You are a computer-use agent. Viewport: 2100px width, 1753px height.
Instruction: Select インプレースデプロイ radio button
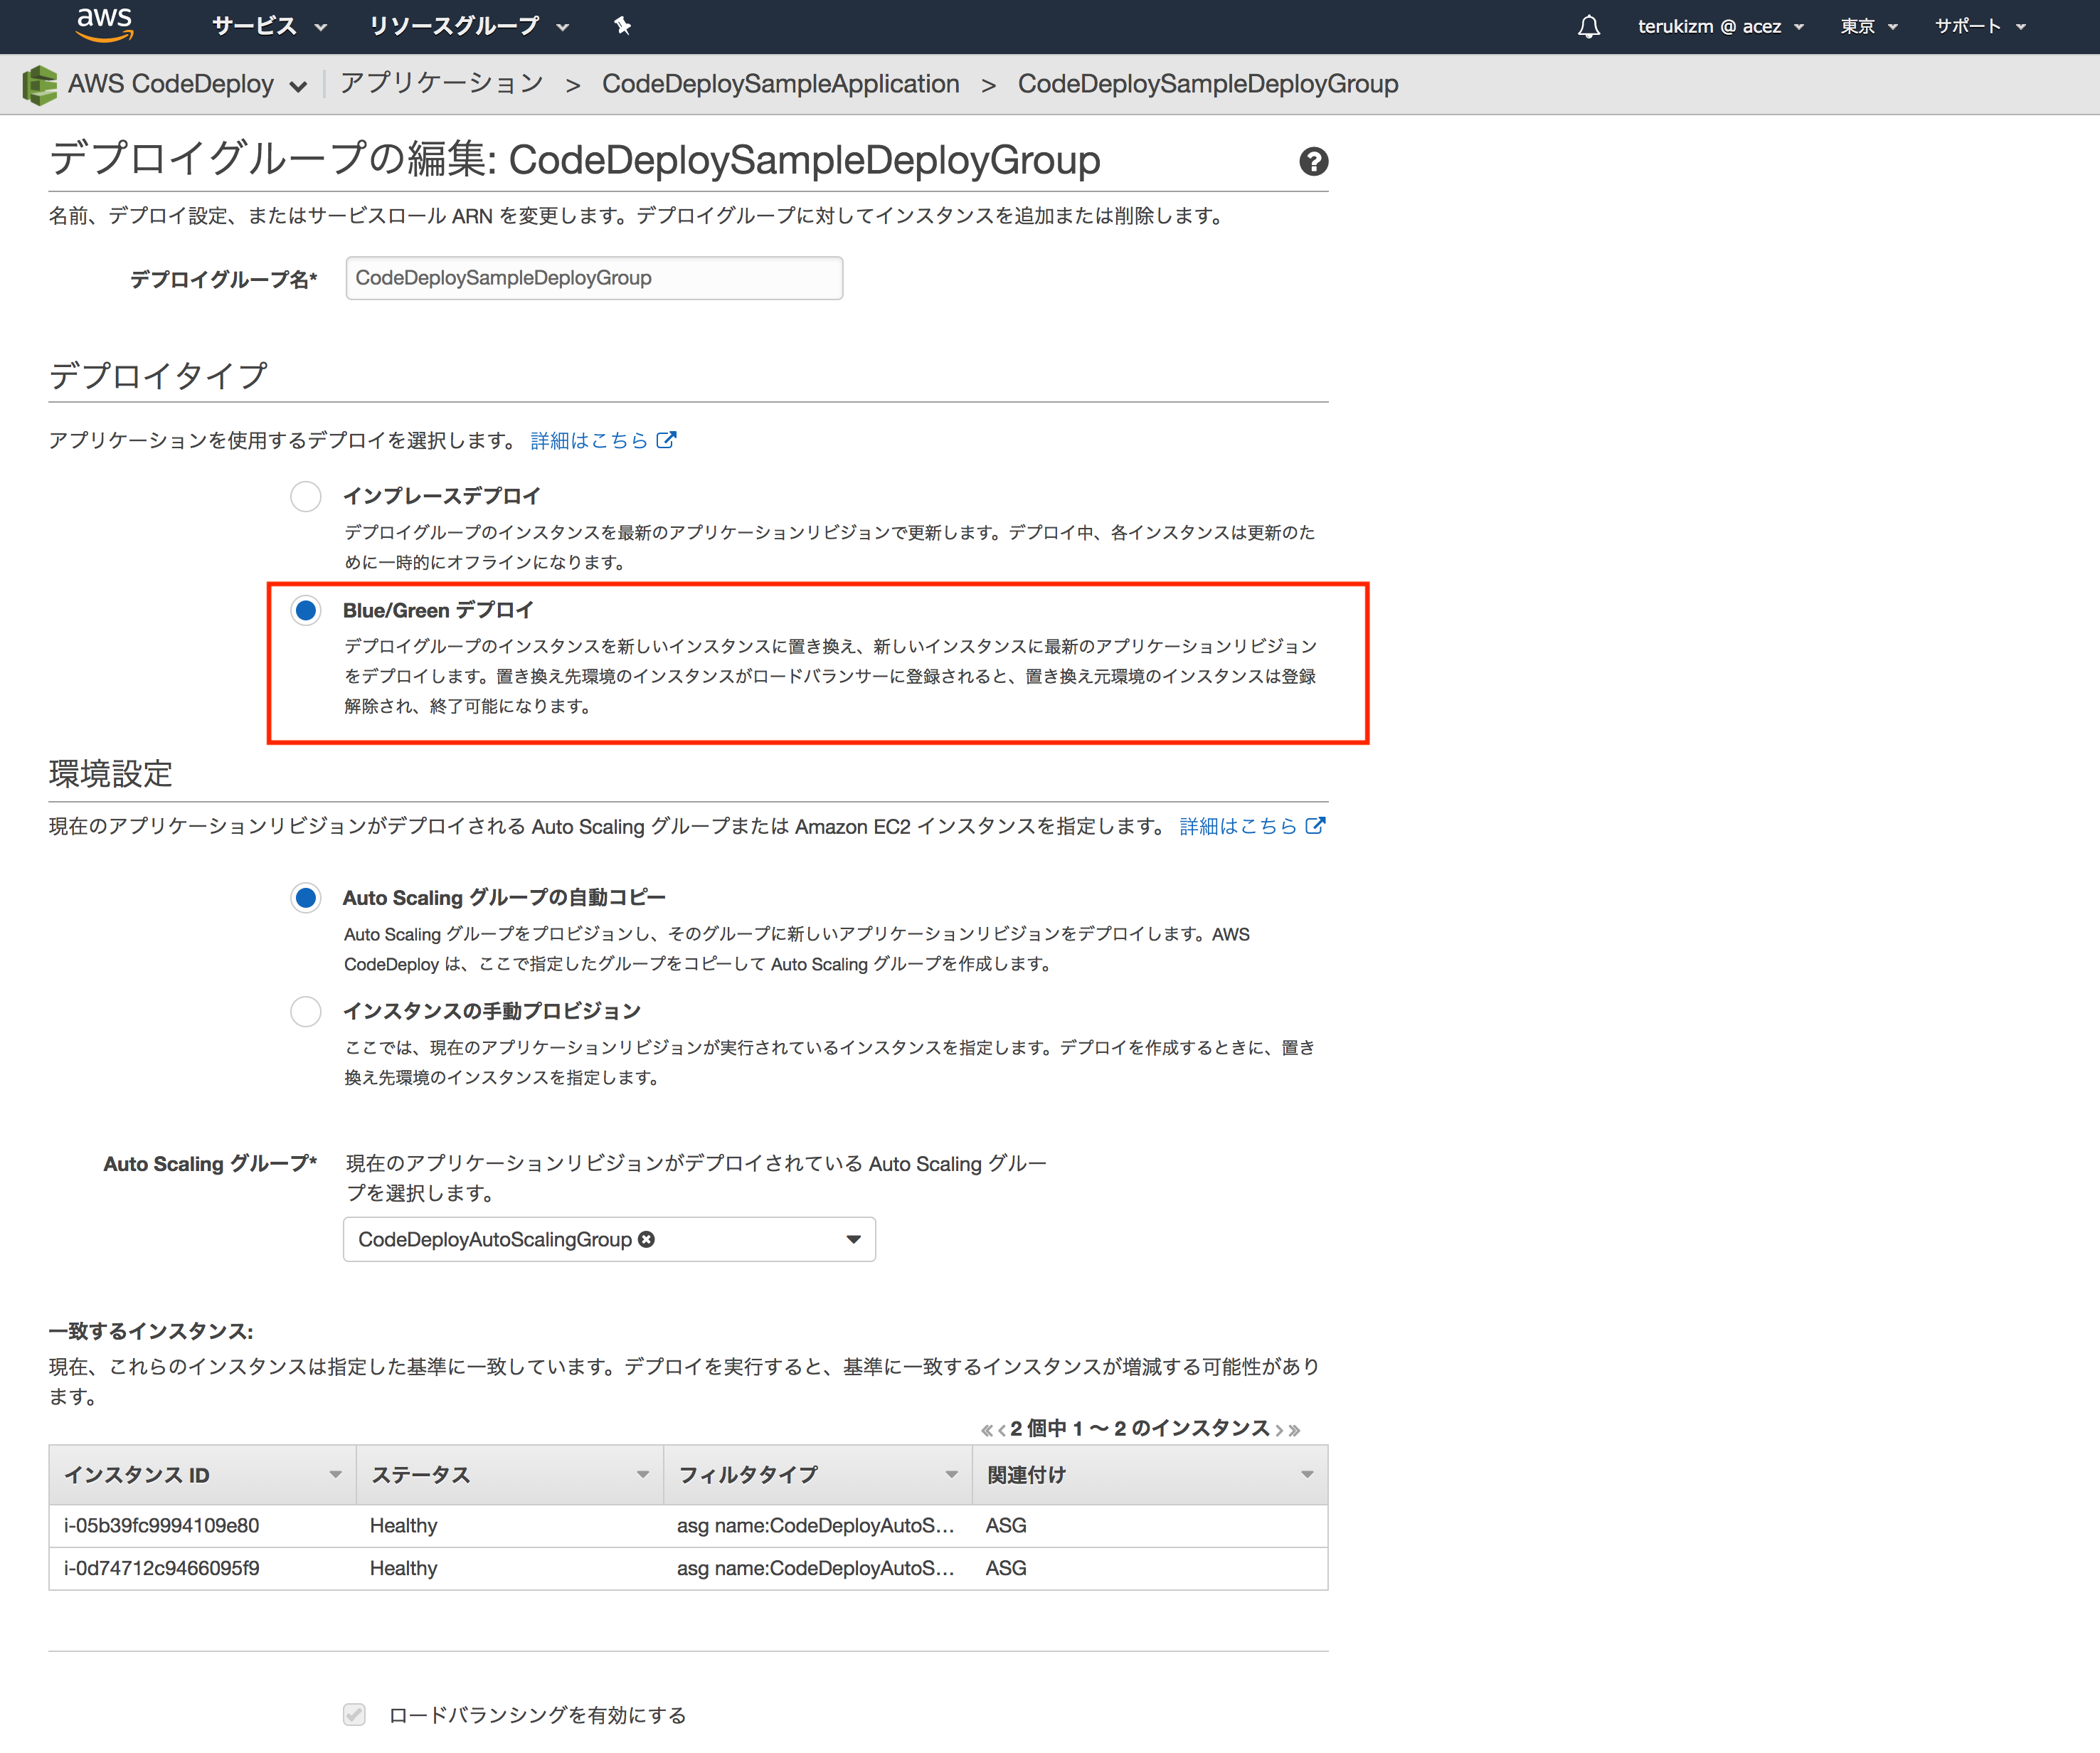coord(306,496)
